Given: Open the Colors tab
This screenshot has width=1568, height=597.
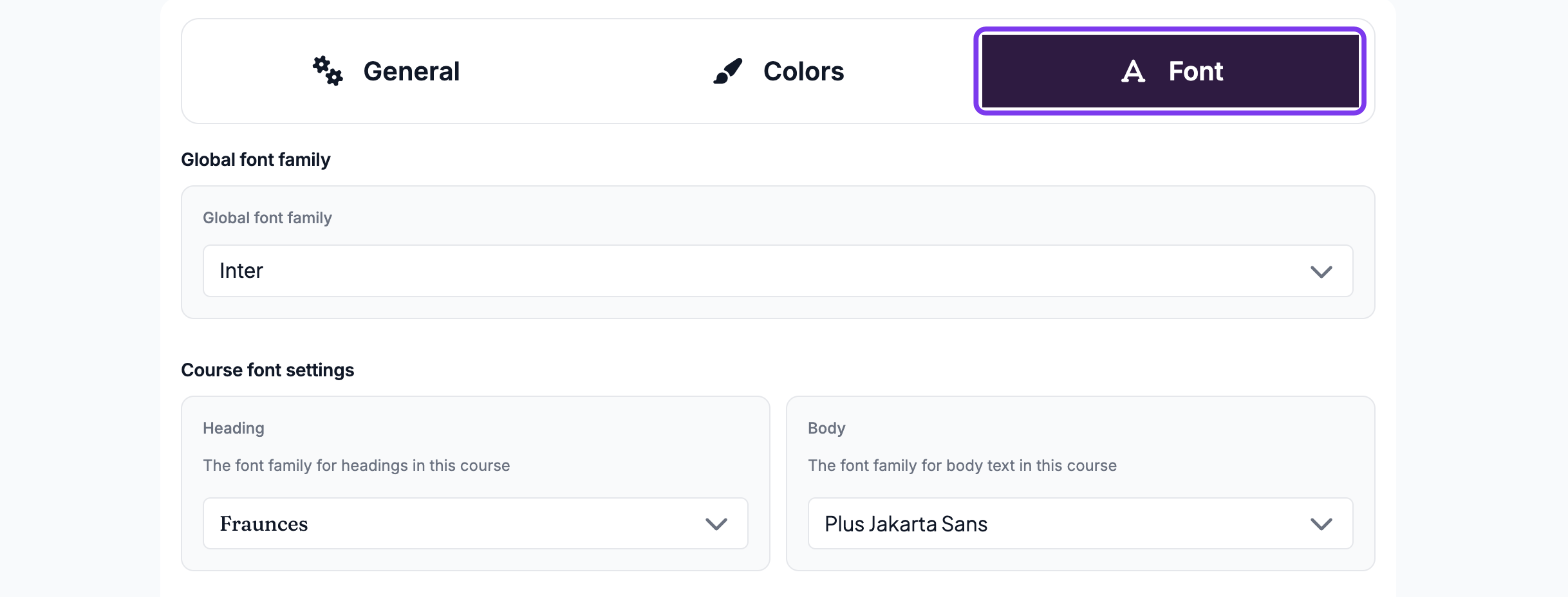Looking at the screenshot, I should (778, 71).
